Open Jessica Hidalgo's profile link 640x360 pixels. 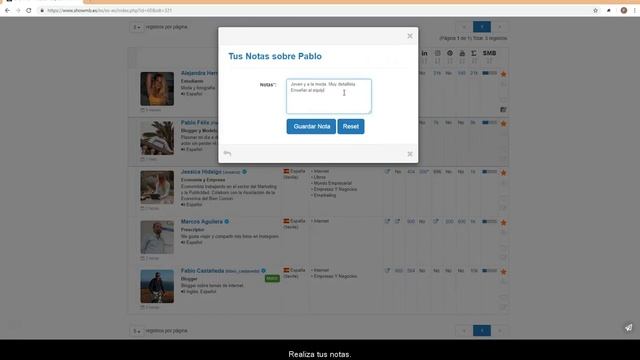point(201,172)
